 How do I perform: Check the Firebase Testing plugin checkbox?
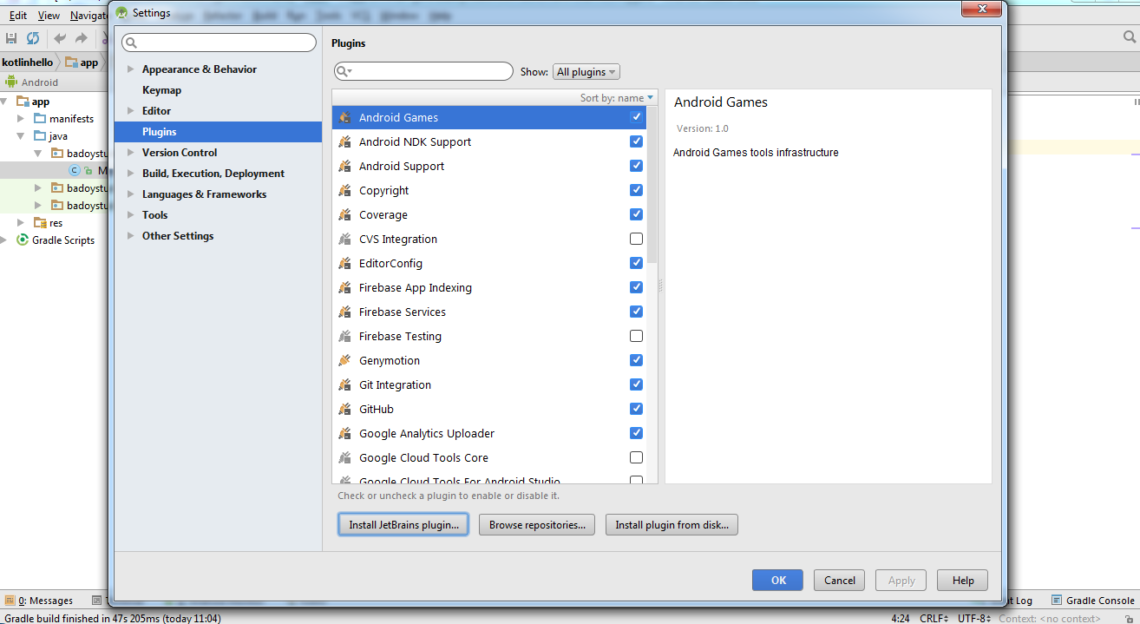pyautogui.click(x=636, y=336)
